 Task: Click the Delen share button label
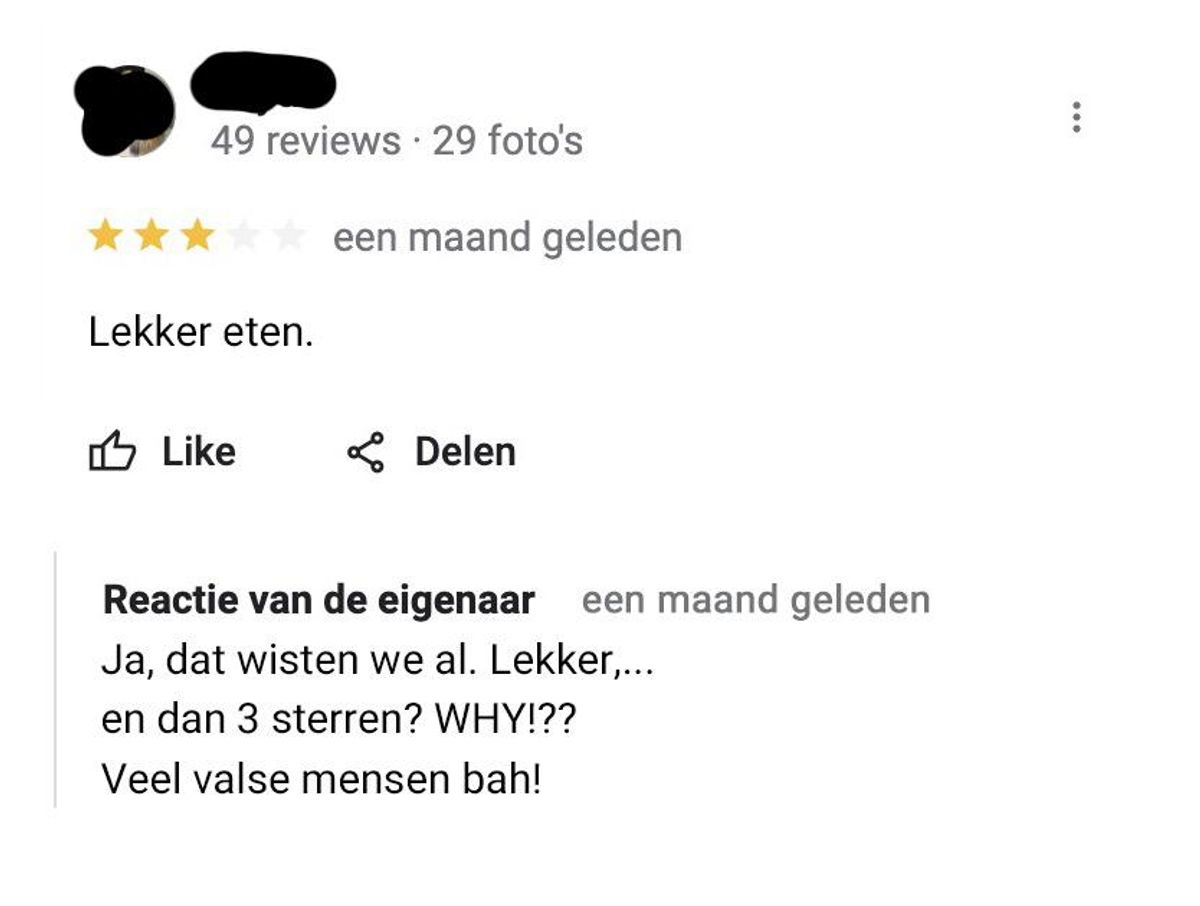pyautogui.click(x=465, y=452)
